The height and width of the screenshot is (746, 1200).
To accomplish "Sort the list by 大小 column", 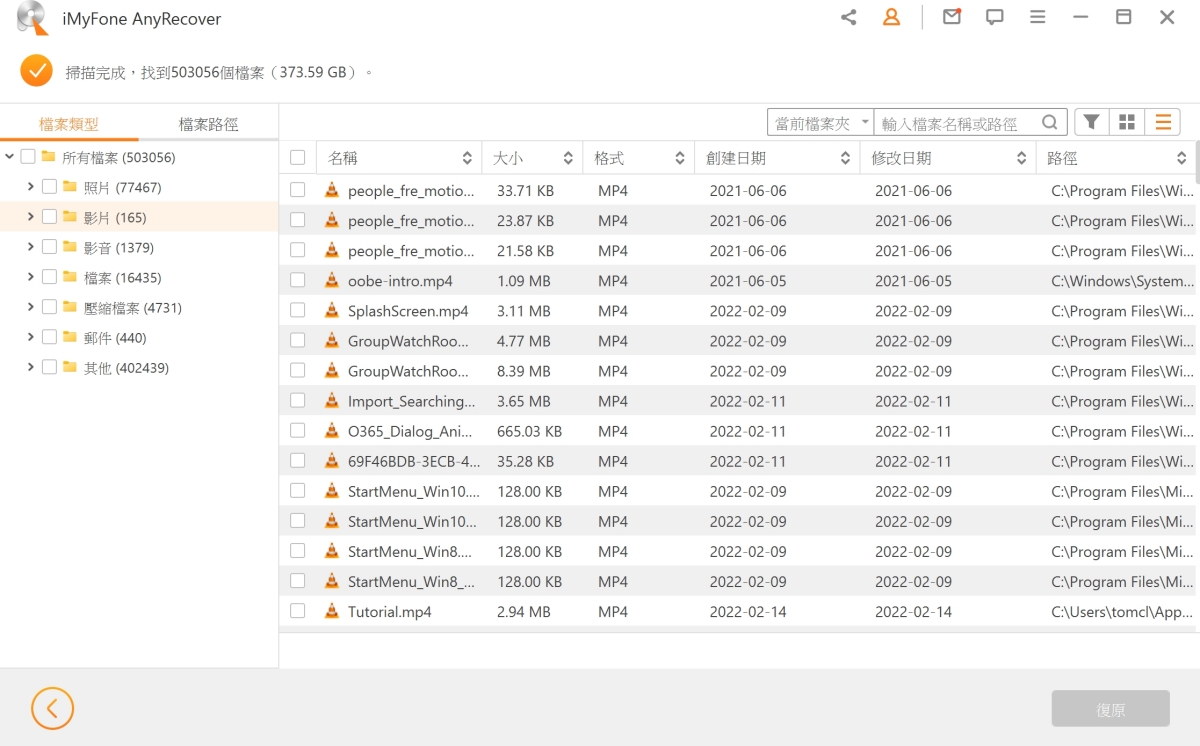I will [x=531, y=158].
